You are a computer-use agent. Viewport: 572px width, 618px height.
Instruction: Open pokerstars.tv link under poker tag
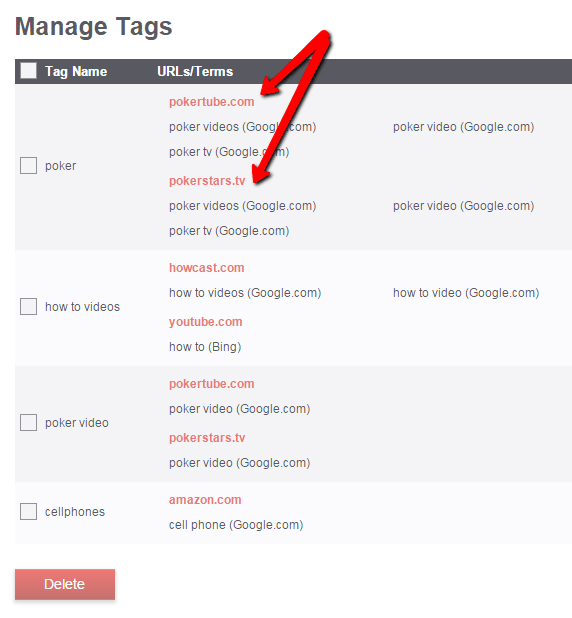coord(207,181)
